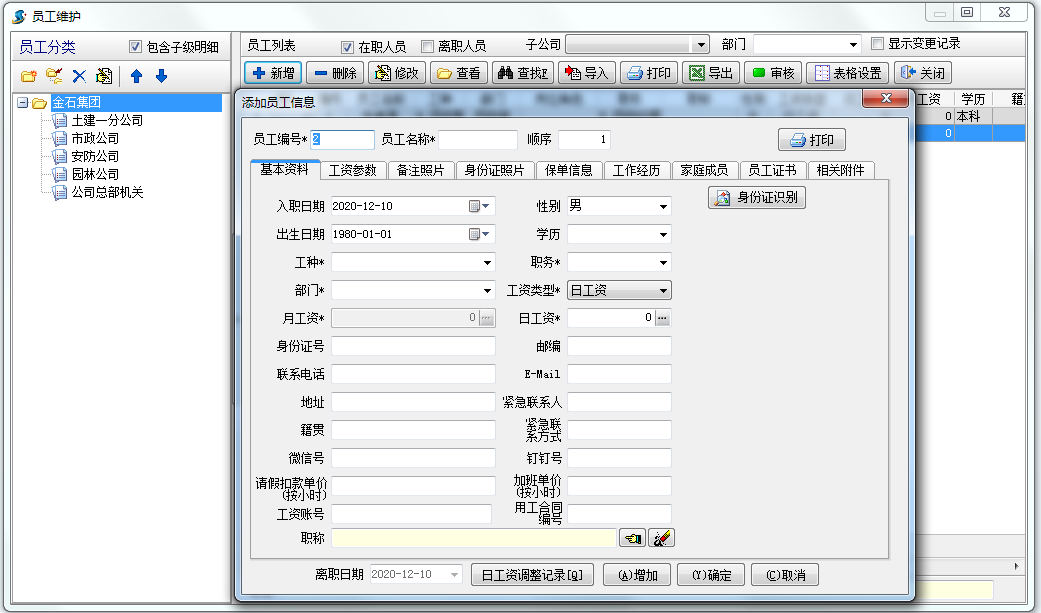The height and width of the screenshot is (613, 1041).
Task: Open the 性别 gender dropdown
Action: click(x=663, y=206)
